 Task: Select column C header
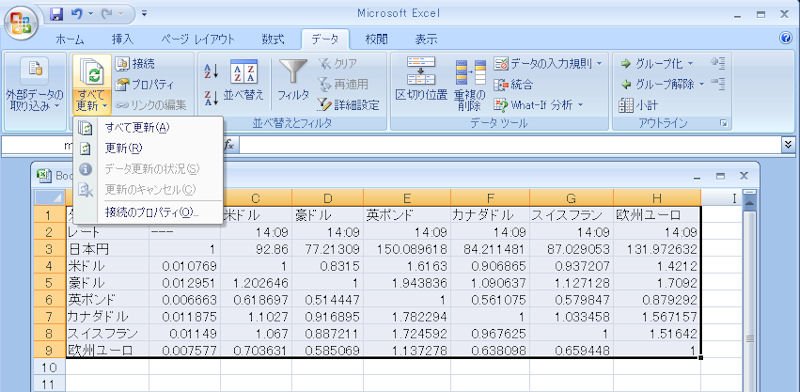256,198
